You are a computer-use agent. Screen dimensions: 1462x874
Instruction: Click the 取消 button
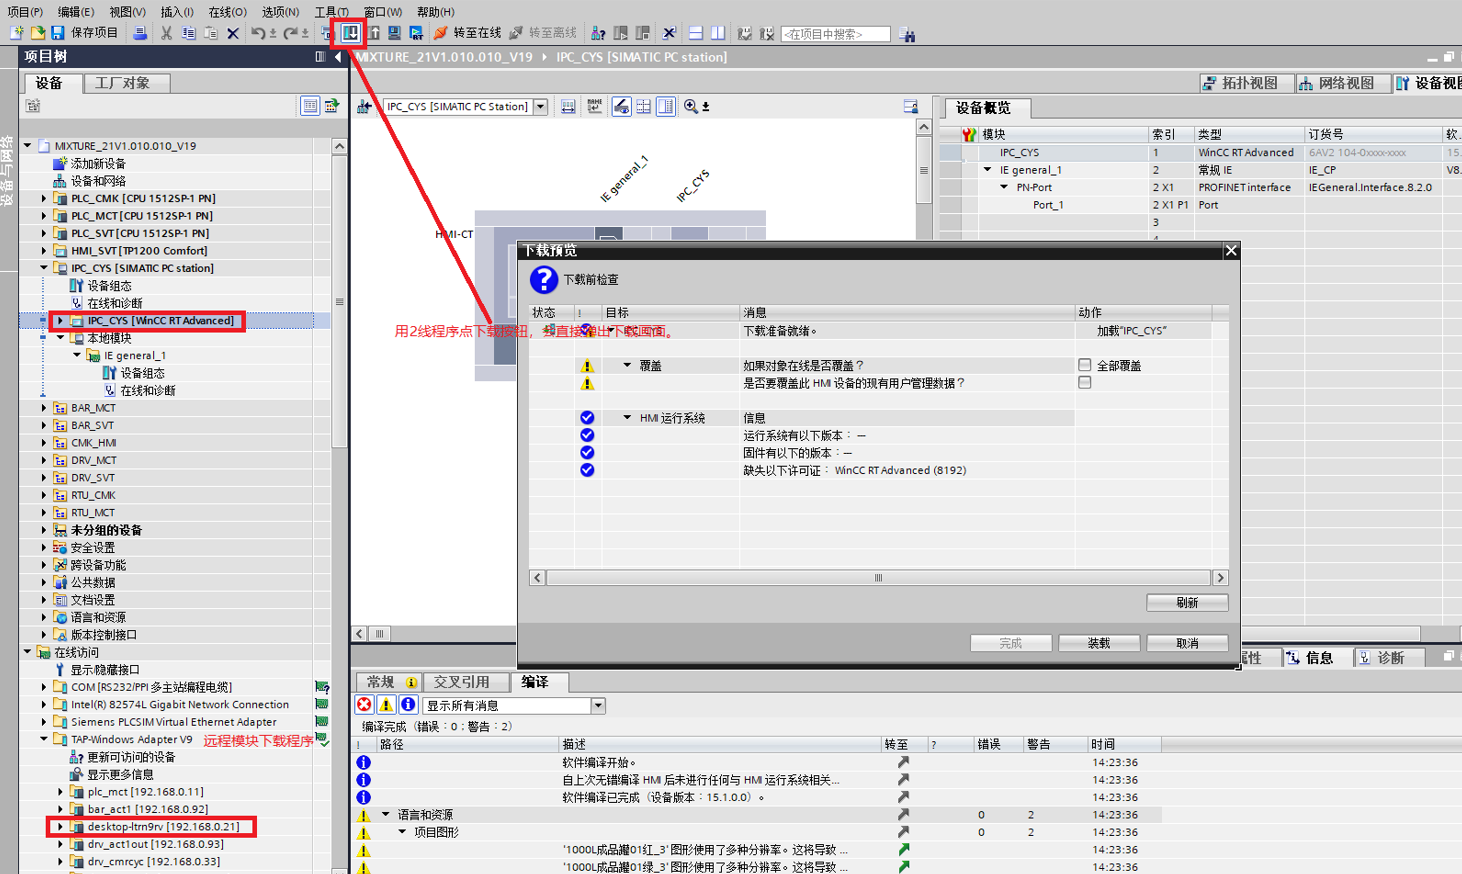[1187, 643]
